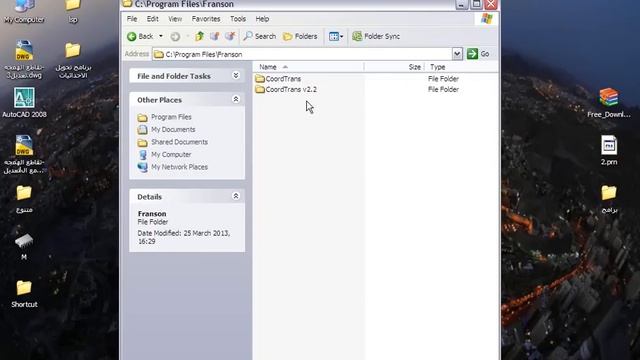Sort by the Type column header
The height and width of the screenshot is (360, 640).
point(461,67)
